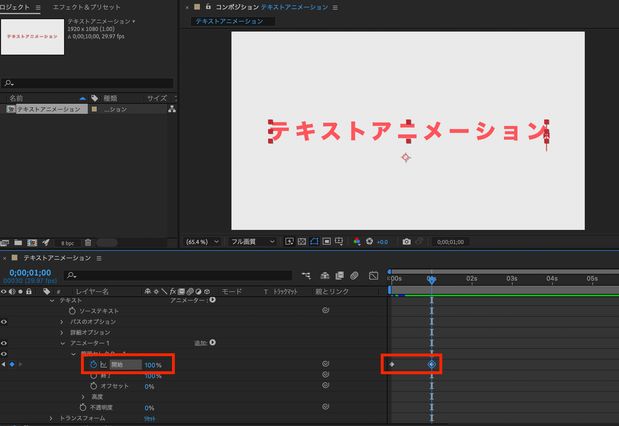This screenshot has width=619, height=426.
Task: Enable Frame Blending for the composition
Action: (340, 276)
